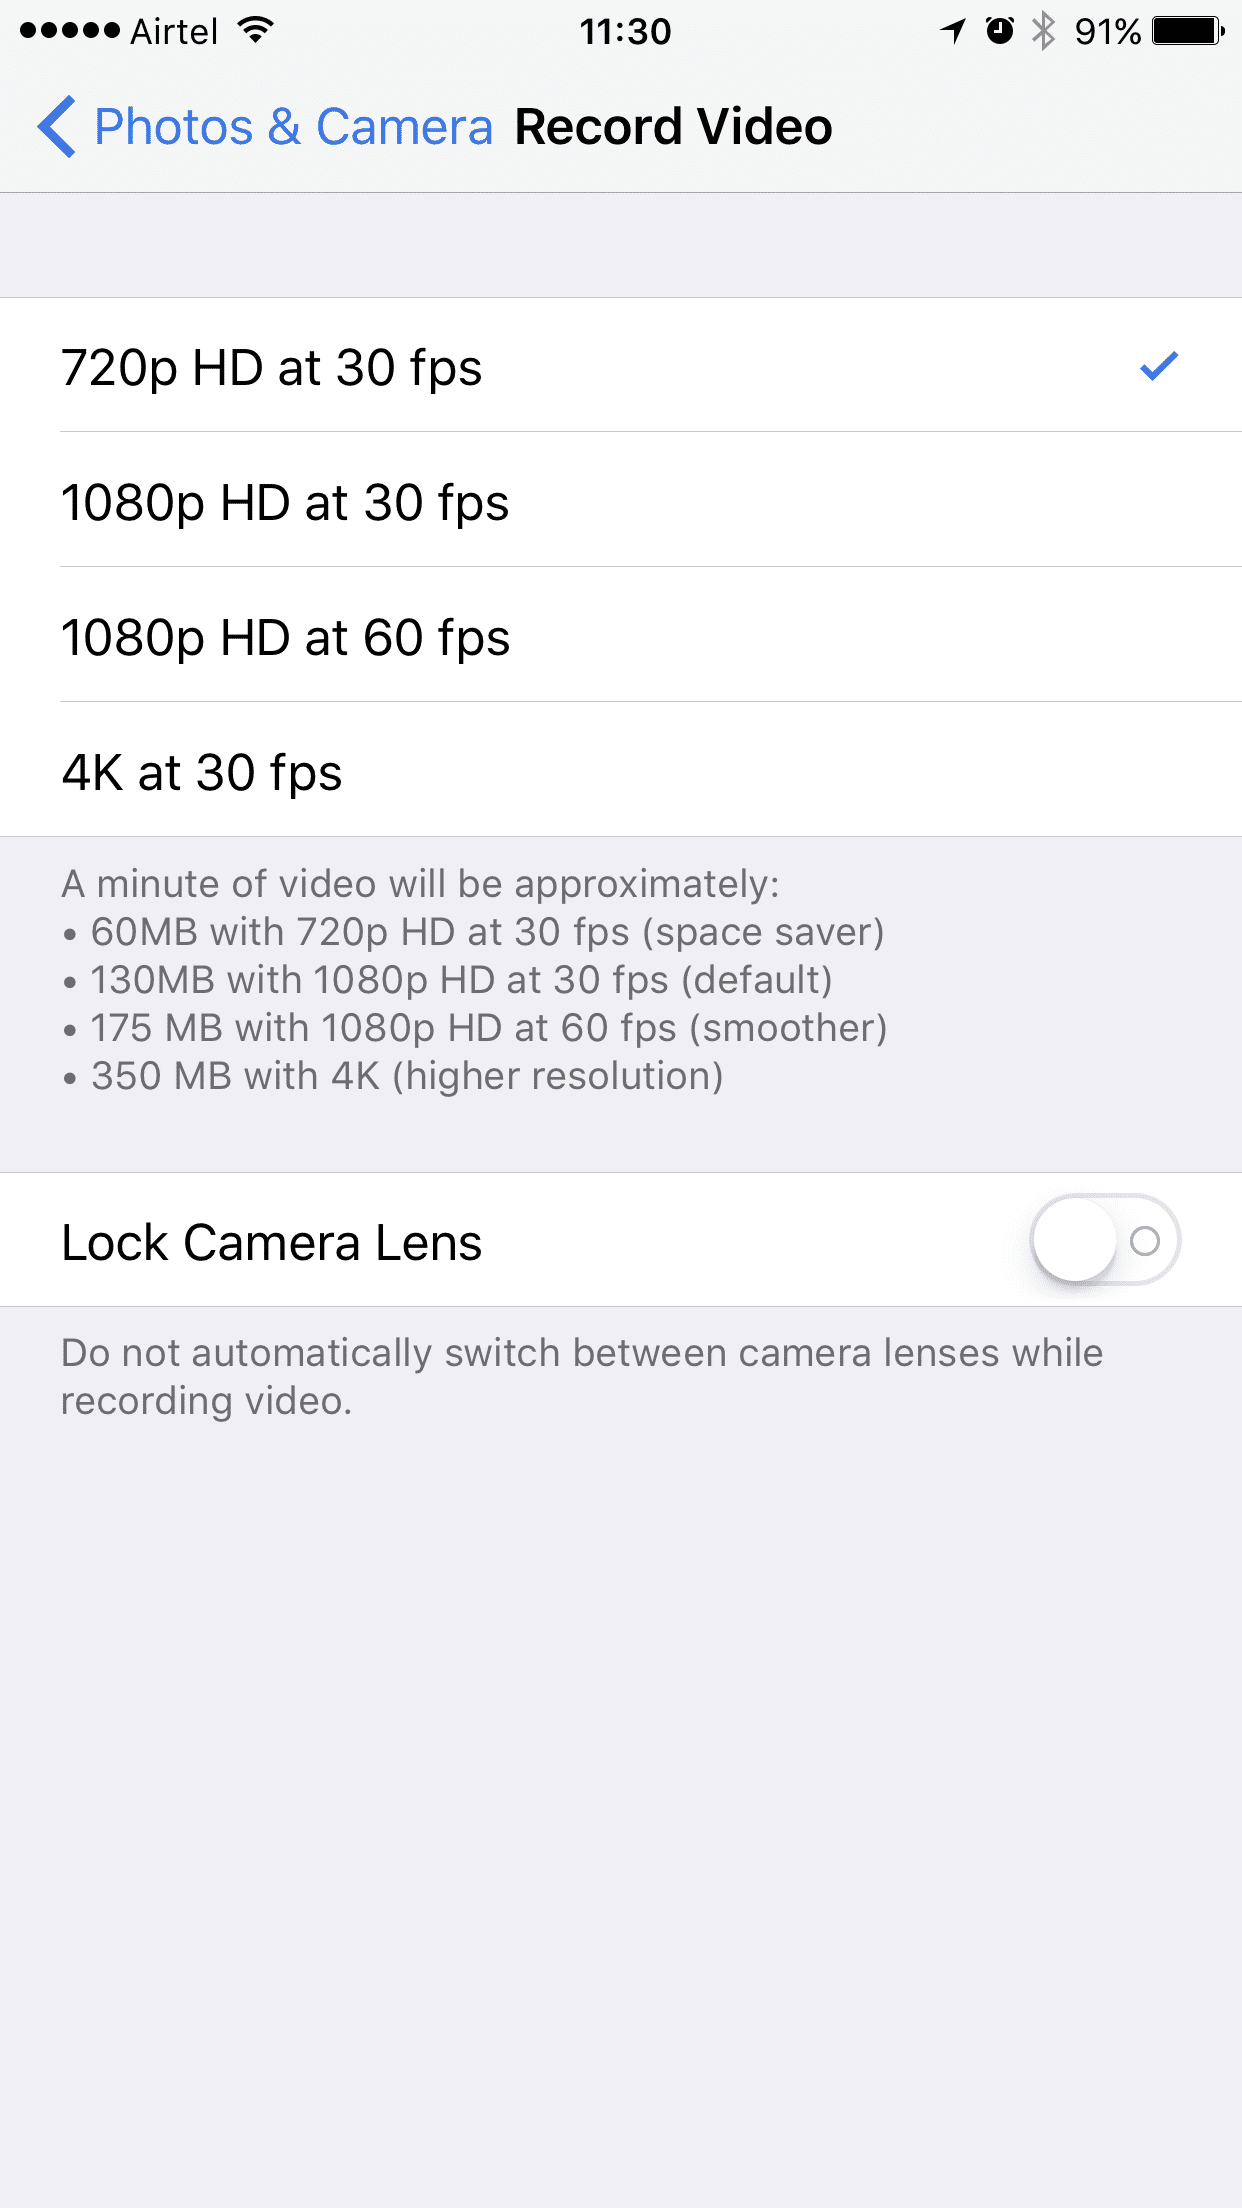This screenshot has height=2208, width=1242.
Task: Tap the alarm clock status icon
Action: coord(999,31)
